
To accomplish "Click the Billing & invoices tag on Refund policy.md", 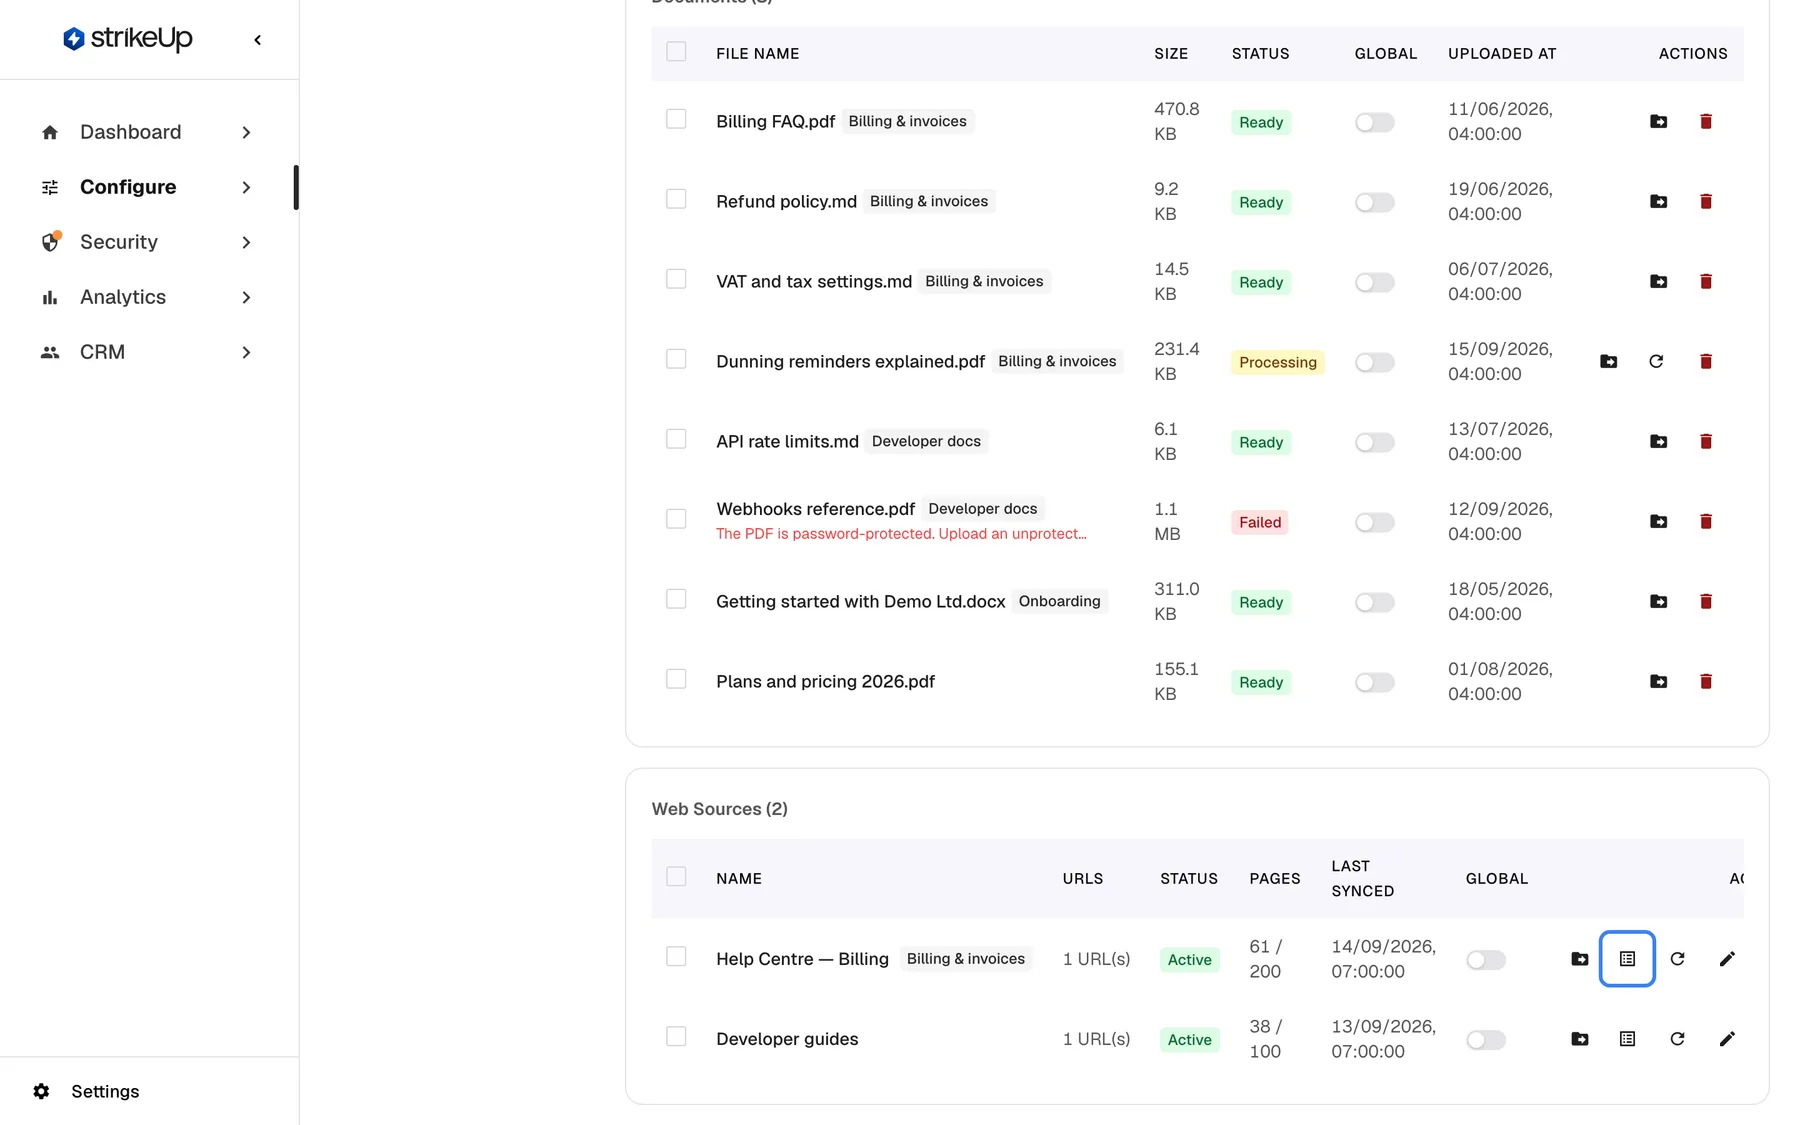I will pos(929,201).
